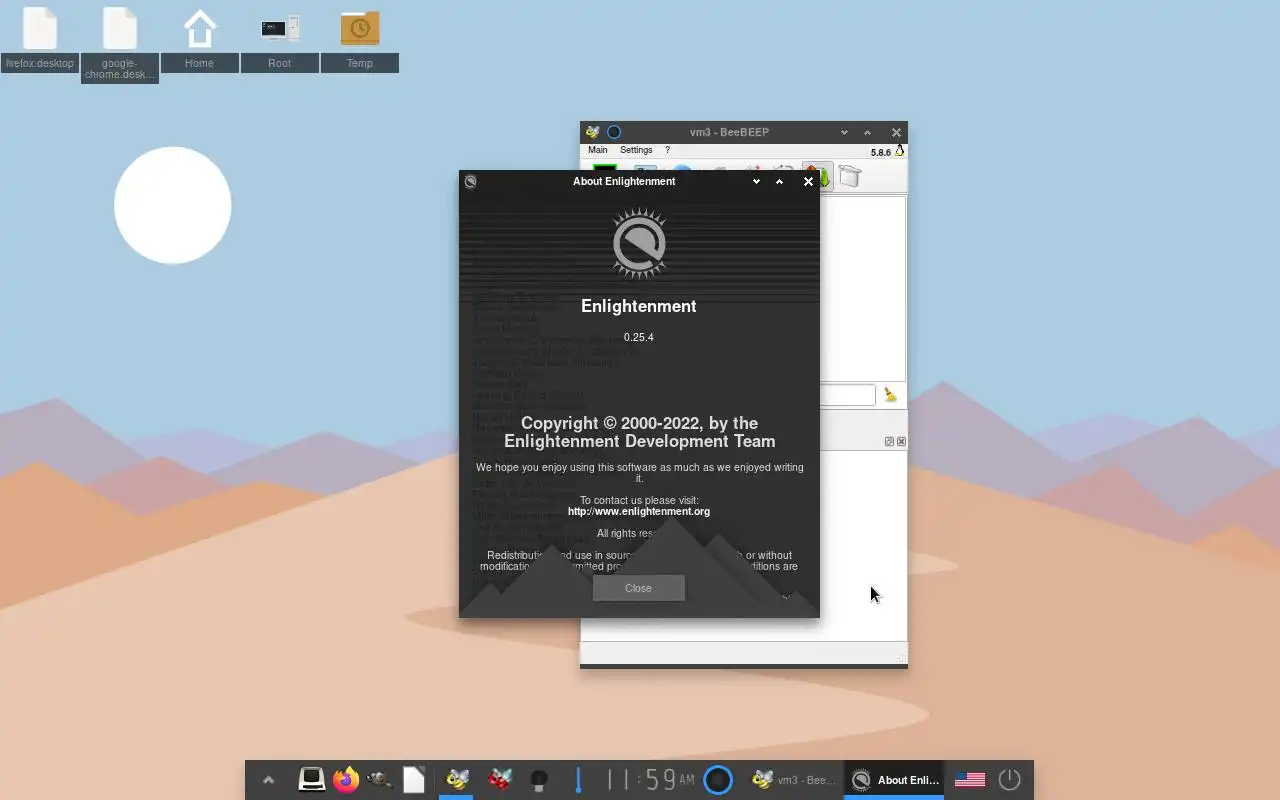Open the Root desktop icon
This screenshot has height=800, width=1280.
click(280, 38)
